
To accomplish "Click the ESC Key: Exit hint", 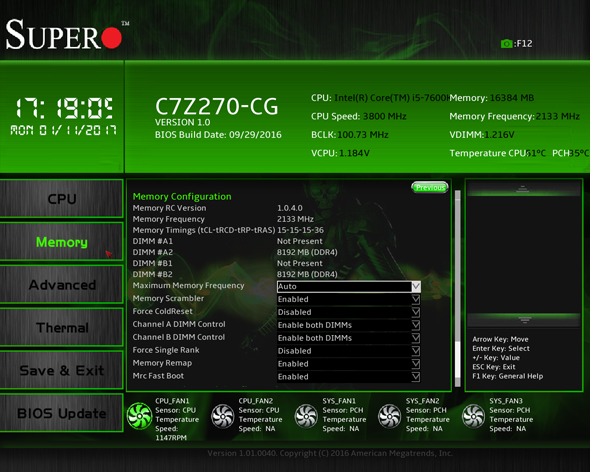I will click(x=494, y=367).
